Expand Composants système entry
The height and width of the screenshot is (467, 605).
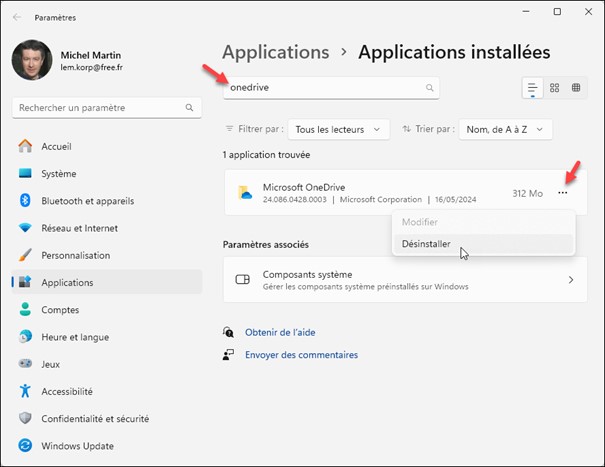pyautogui.click(x=571, y=280)
